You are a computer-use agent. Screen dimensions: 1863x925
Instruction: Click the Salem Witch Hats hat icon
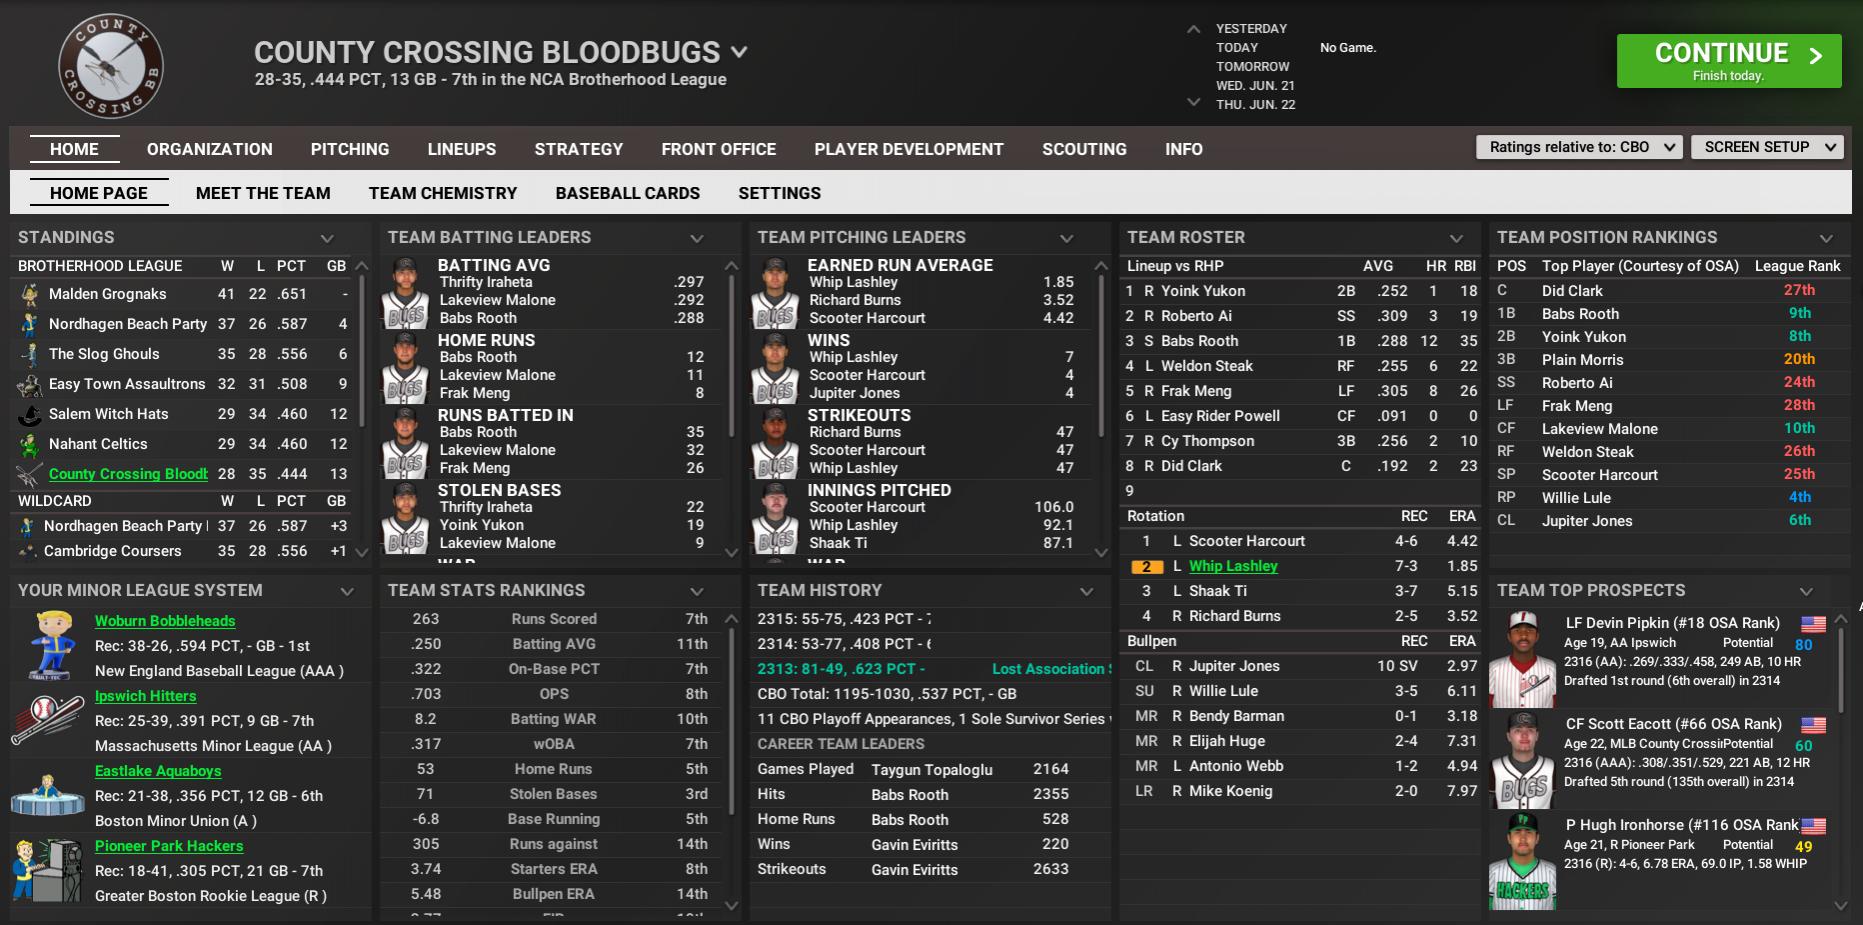click(x=30, y=414)
